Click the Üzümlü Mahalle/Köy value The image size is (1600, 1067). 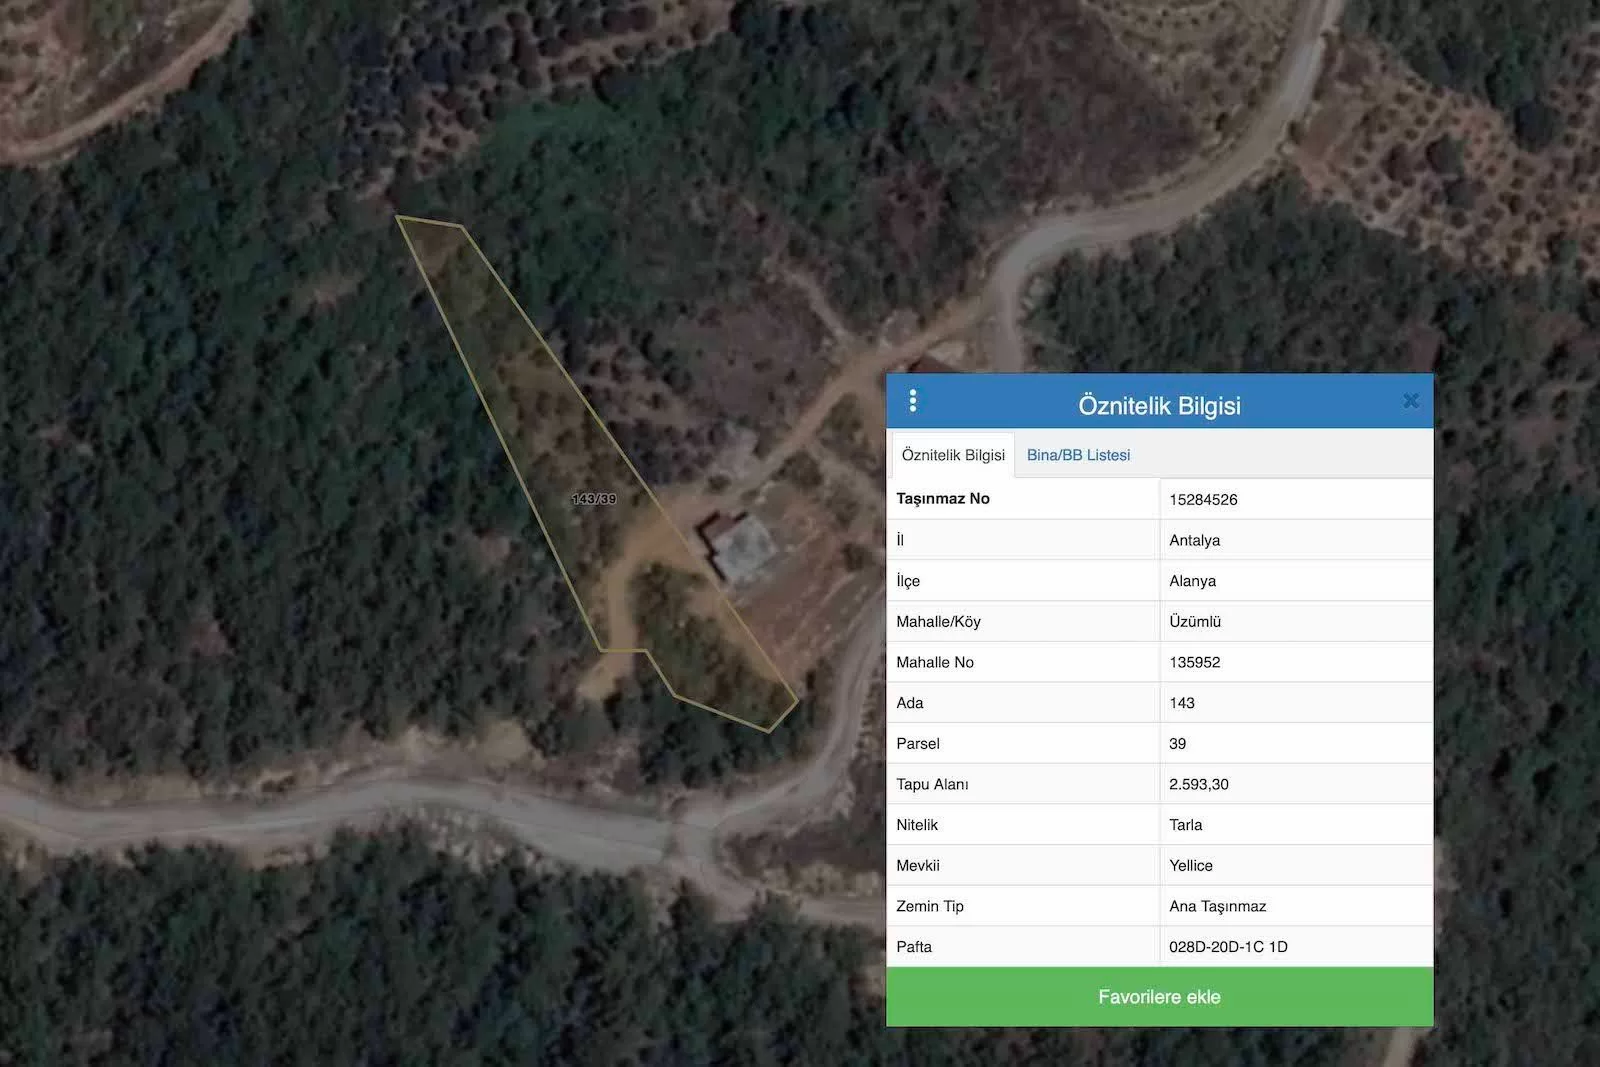(1195, 622)
